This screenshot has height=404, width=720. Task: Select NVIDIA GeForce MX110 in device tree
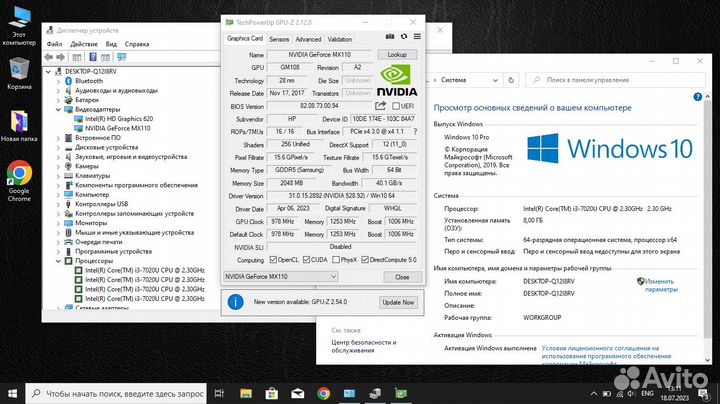pyautogui.click(x=118, y=128)
